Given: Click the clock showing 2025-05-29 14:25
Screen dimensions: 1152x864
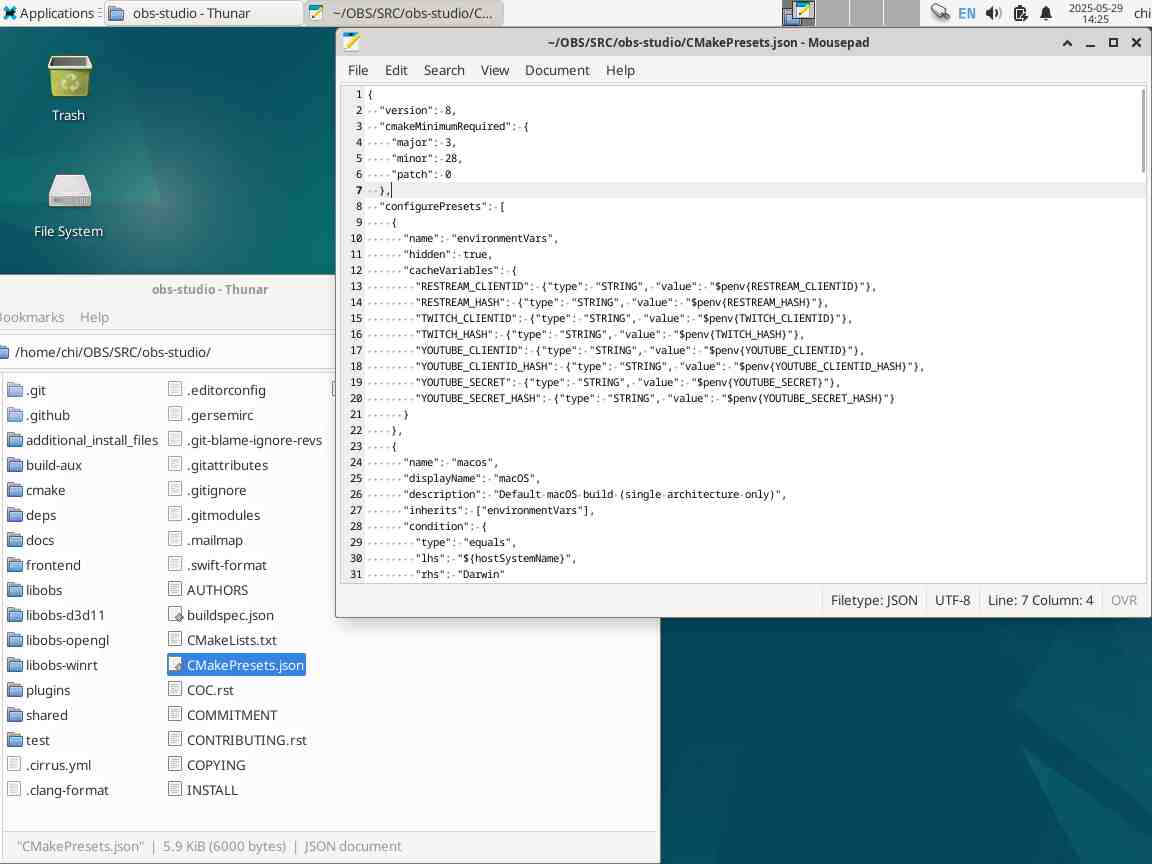Looking at the screenshot, I should (1095, 13).
